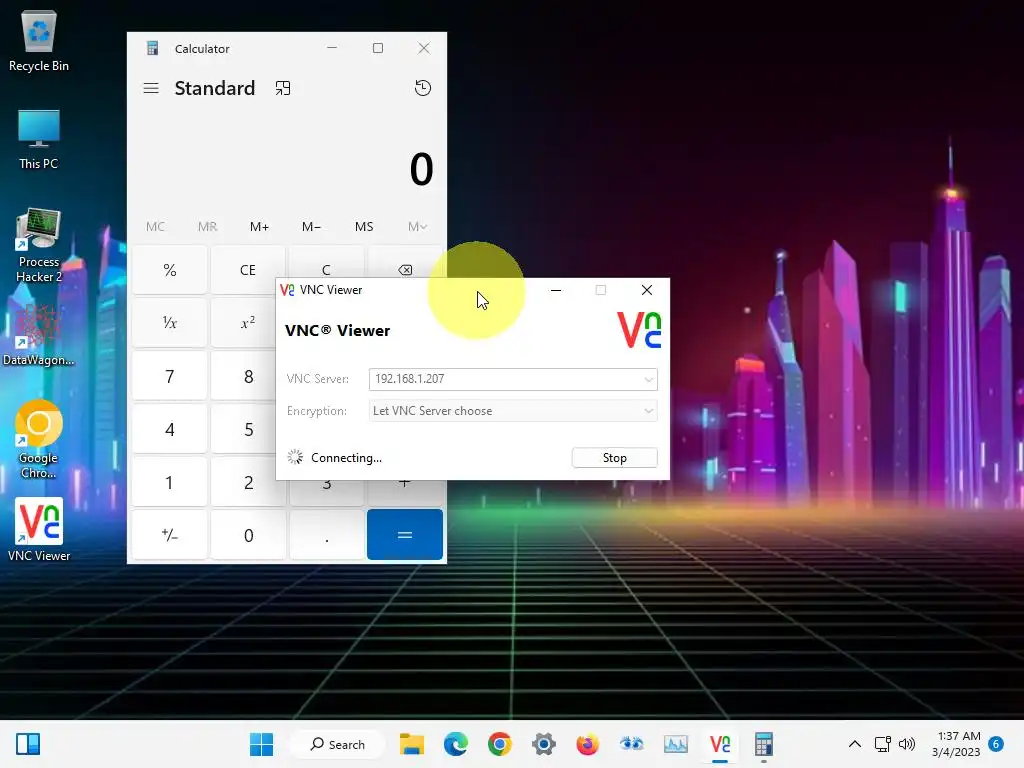The height and width of the screenshot is (768, 1024).
Task: Click the reciprocal 1/x key
Action: click(170, 323)
